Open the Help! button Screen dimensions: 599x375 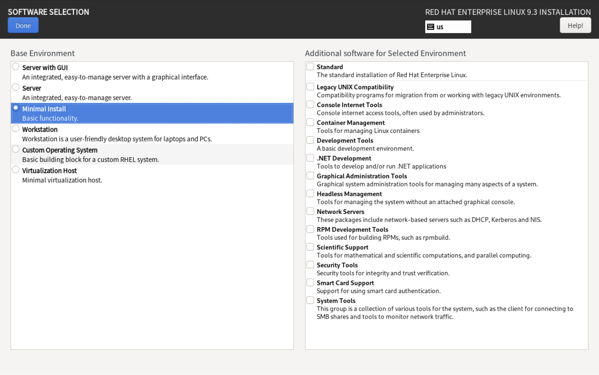[575, 26]
